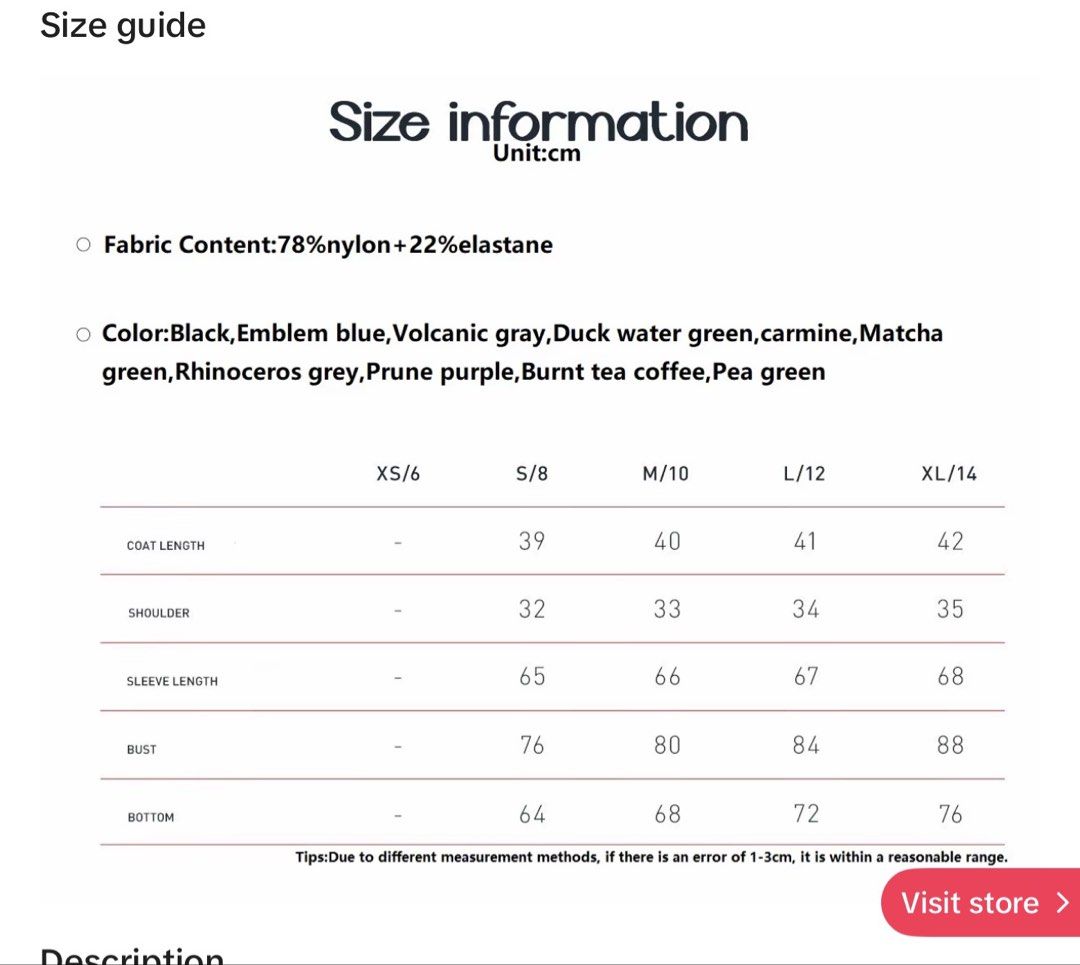Select the XL/14 size column header
The image size is (1080, 965).
click(x=949, y=474)
